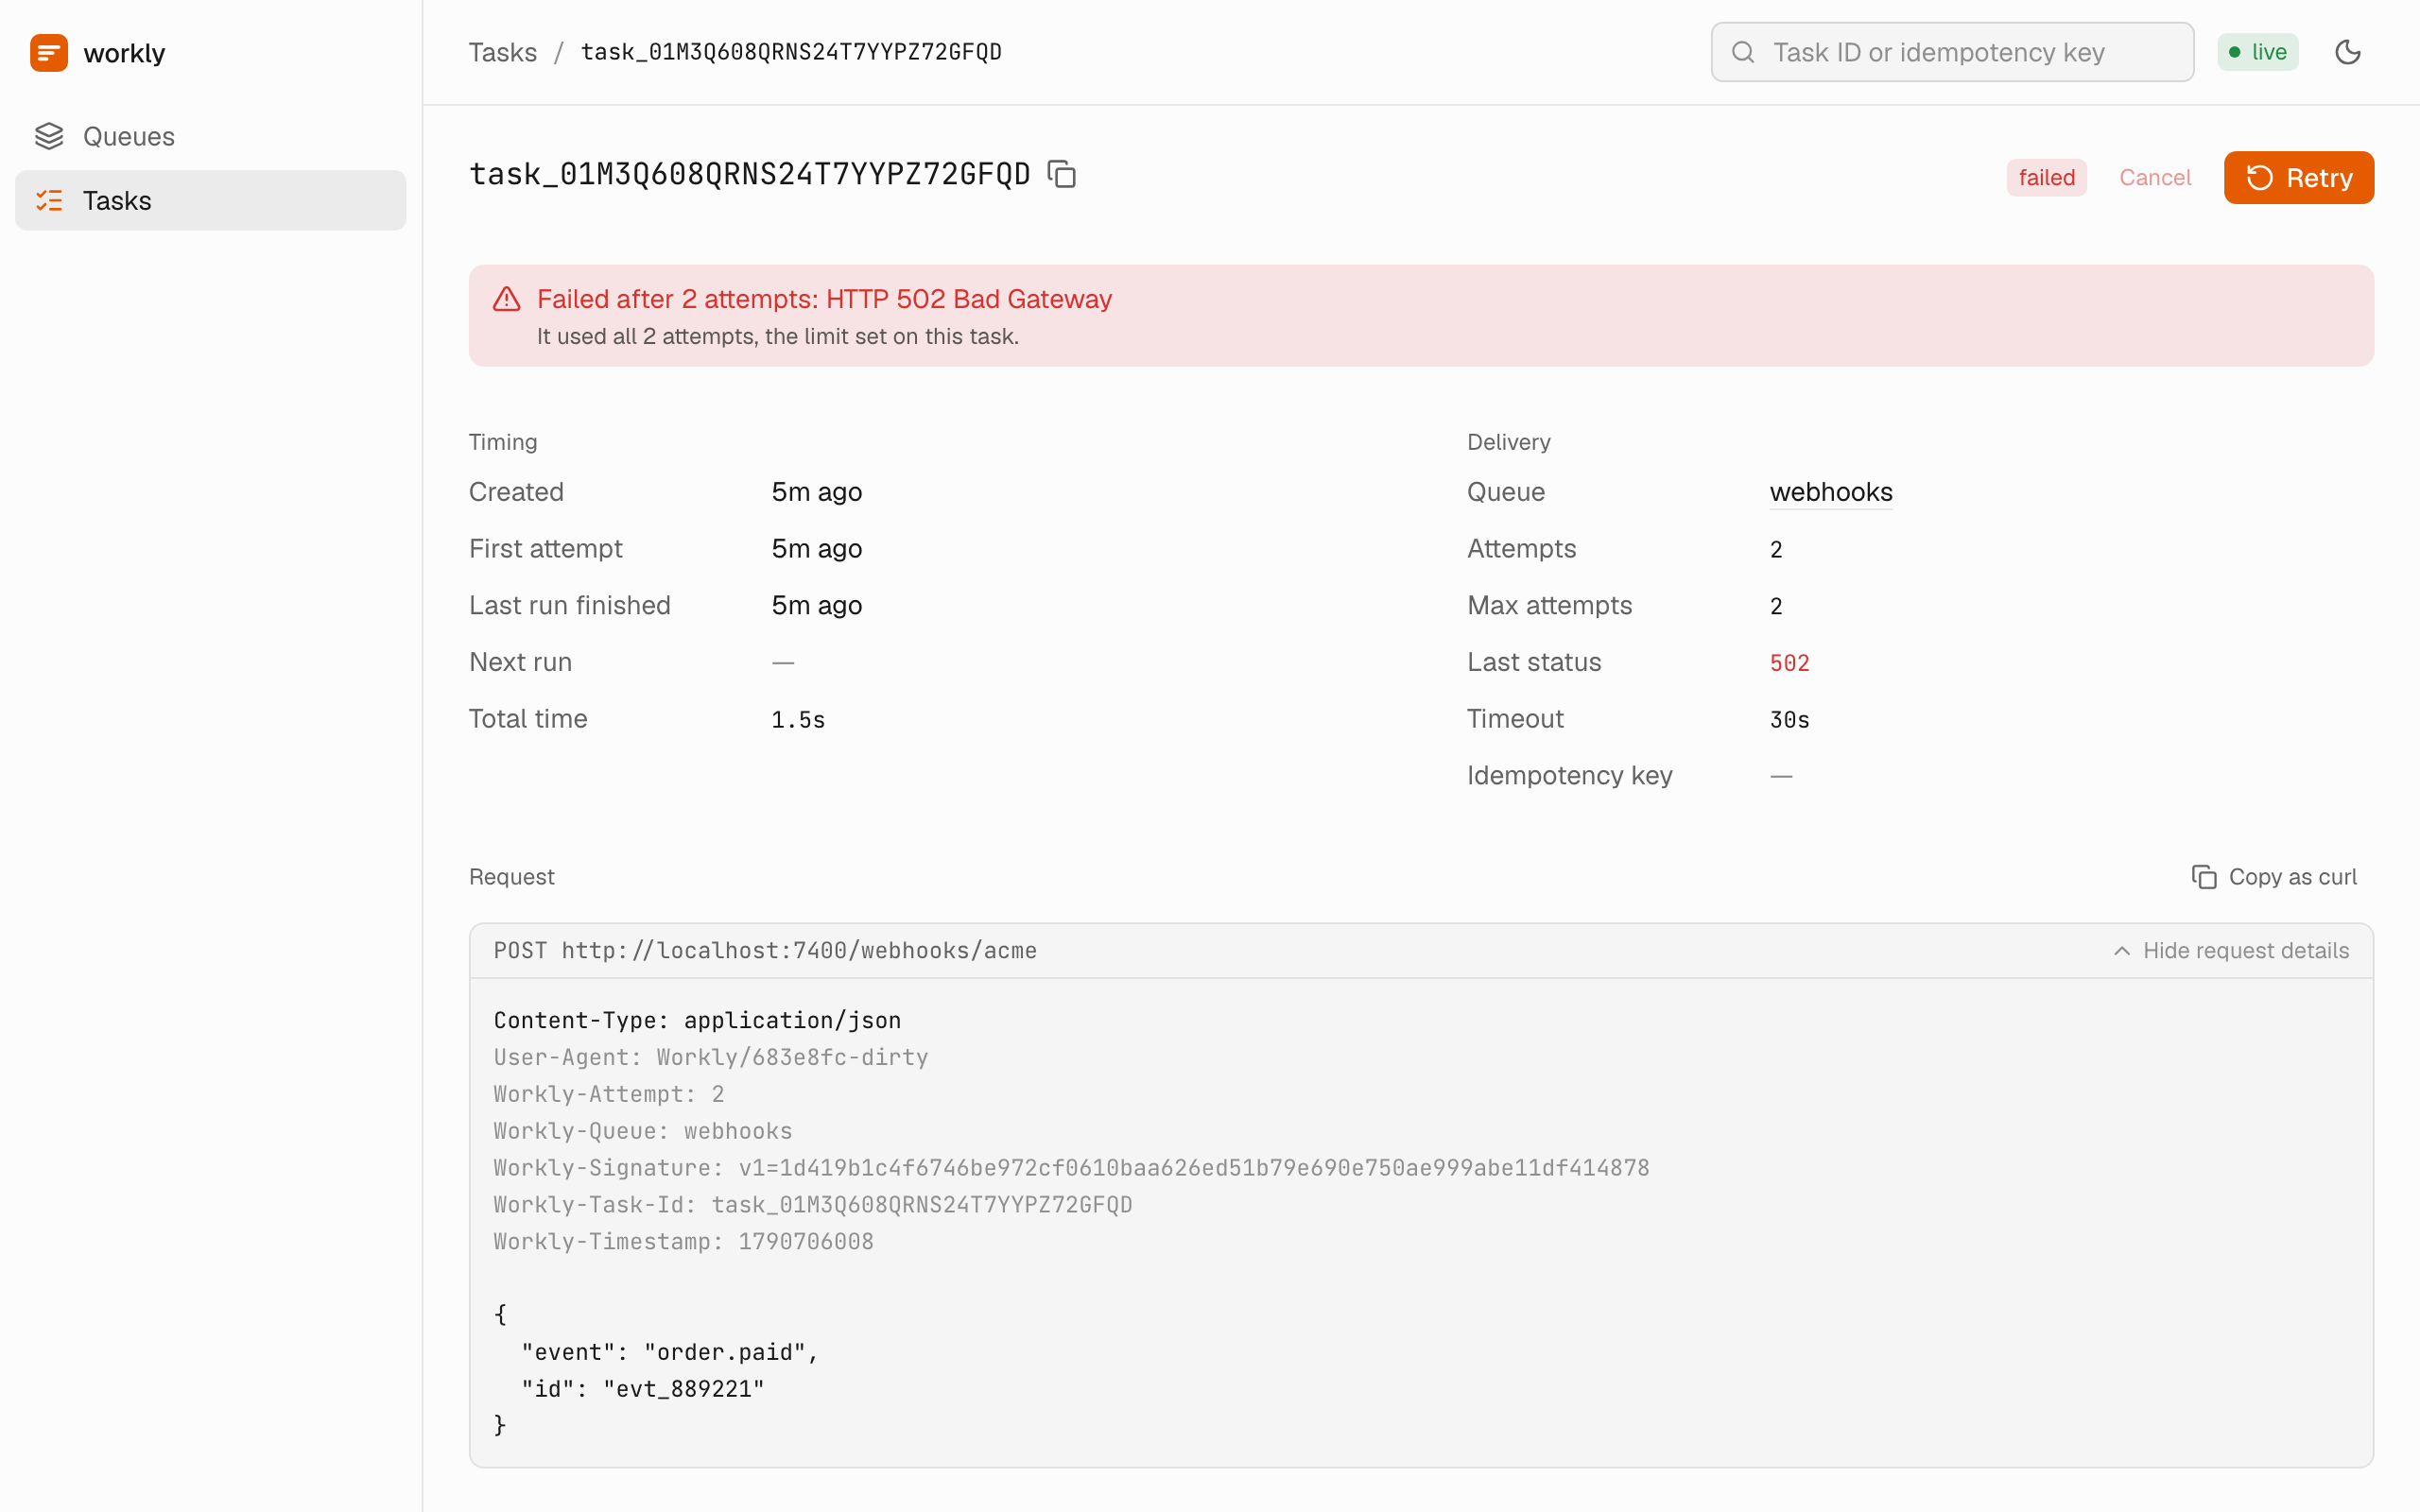
Task: Collapse with Hide request details
Action: coord(2231,951)
